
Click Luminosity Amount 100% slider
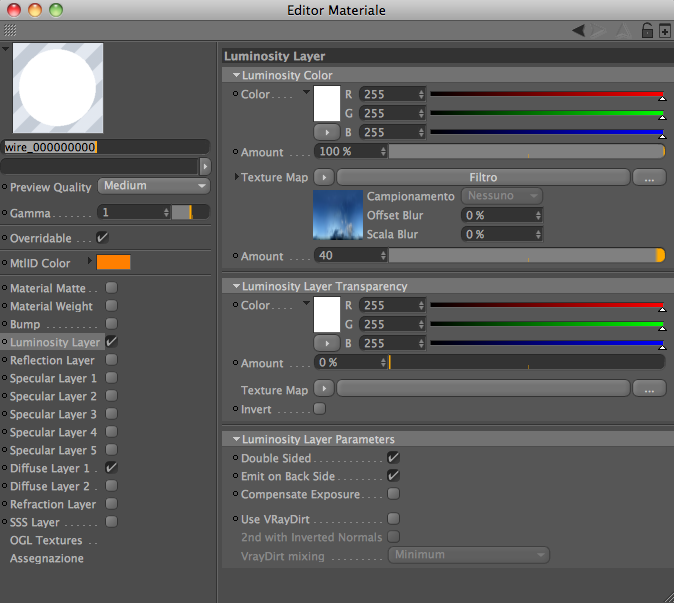(x=527, y=151)
